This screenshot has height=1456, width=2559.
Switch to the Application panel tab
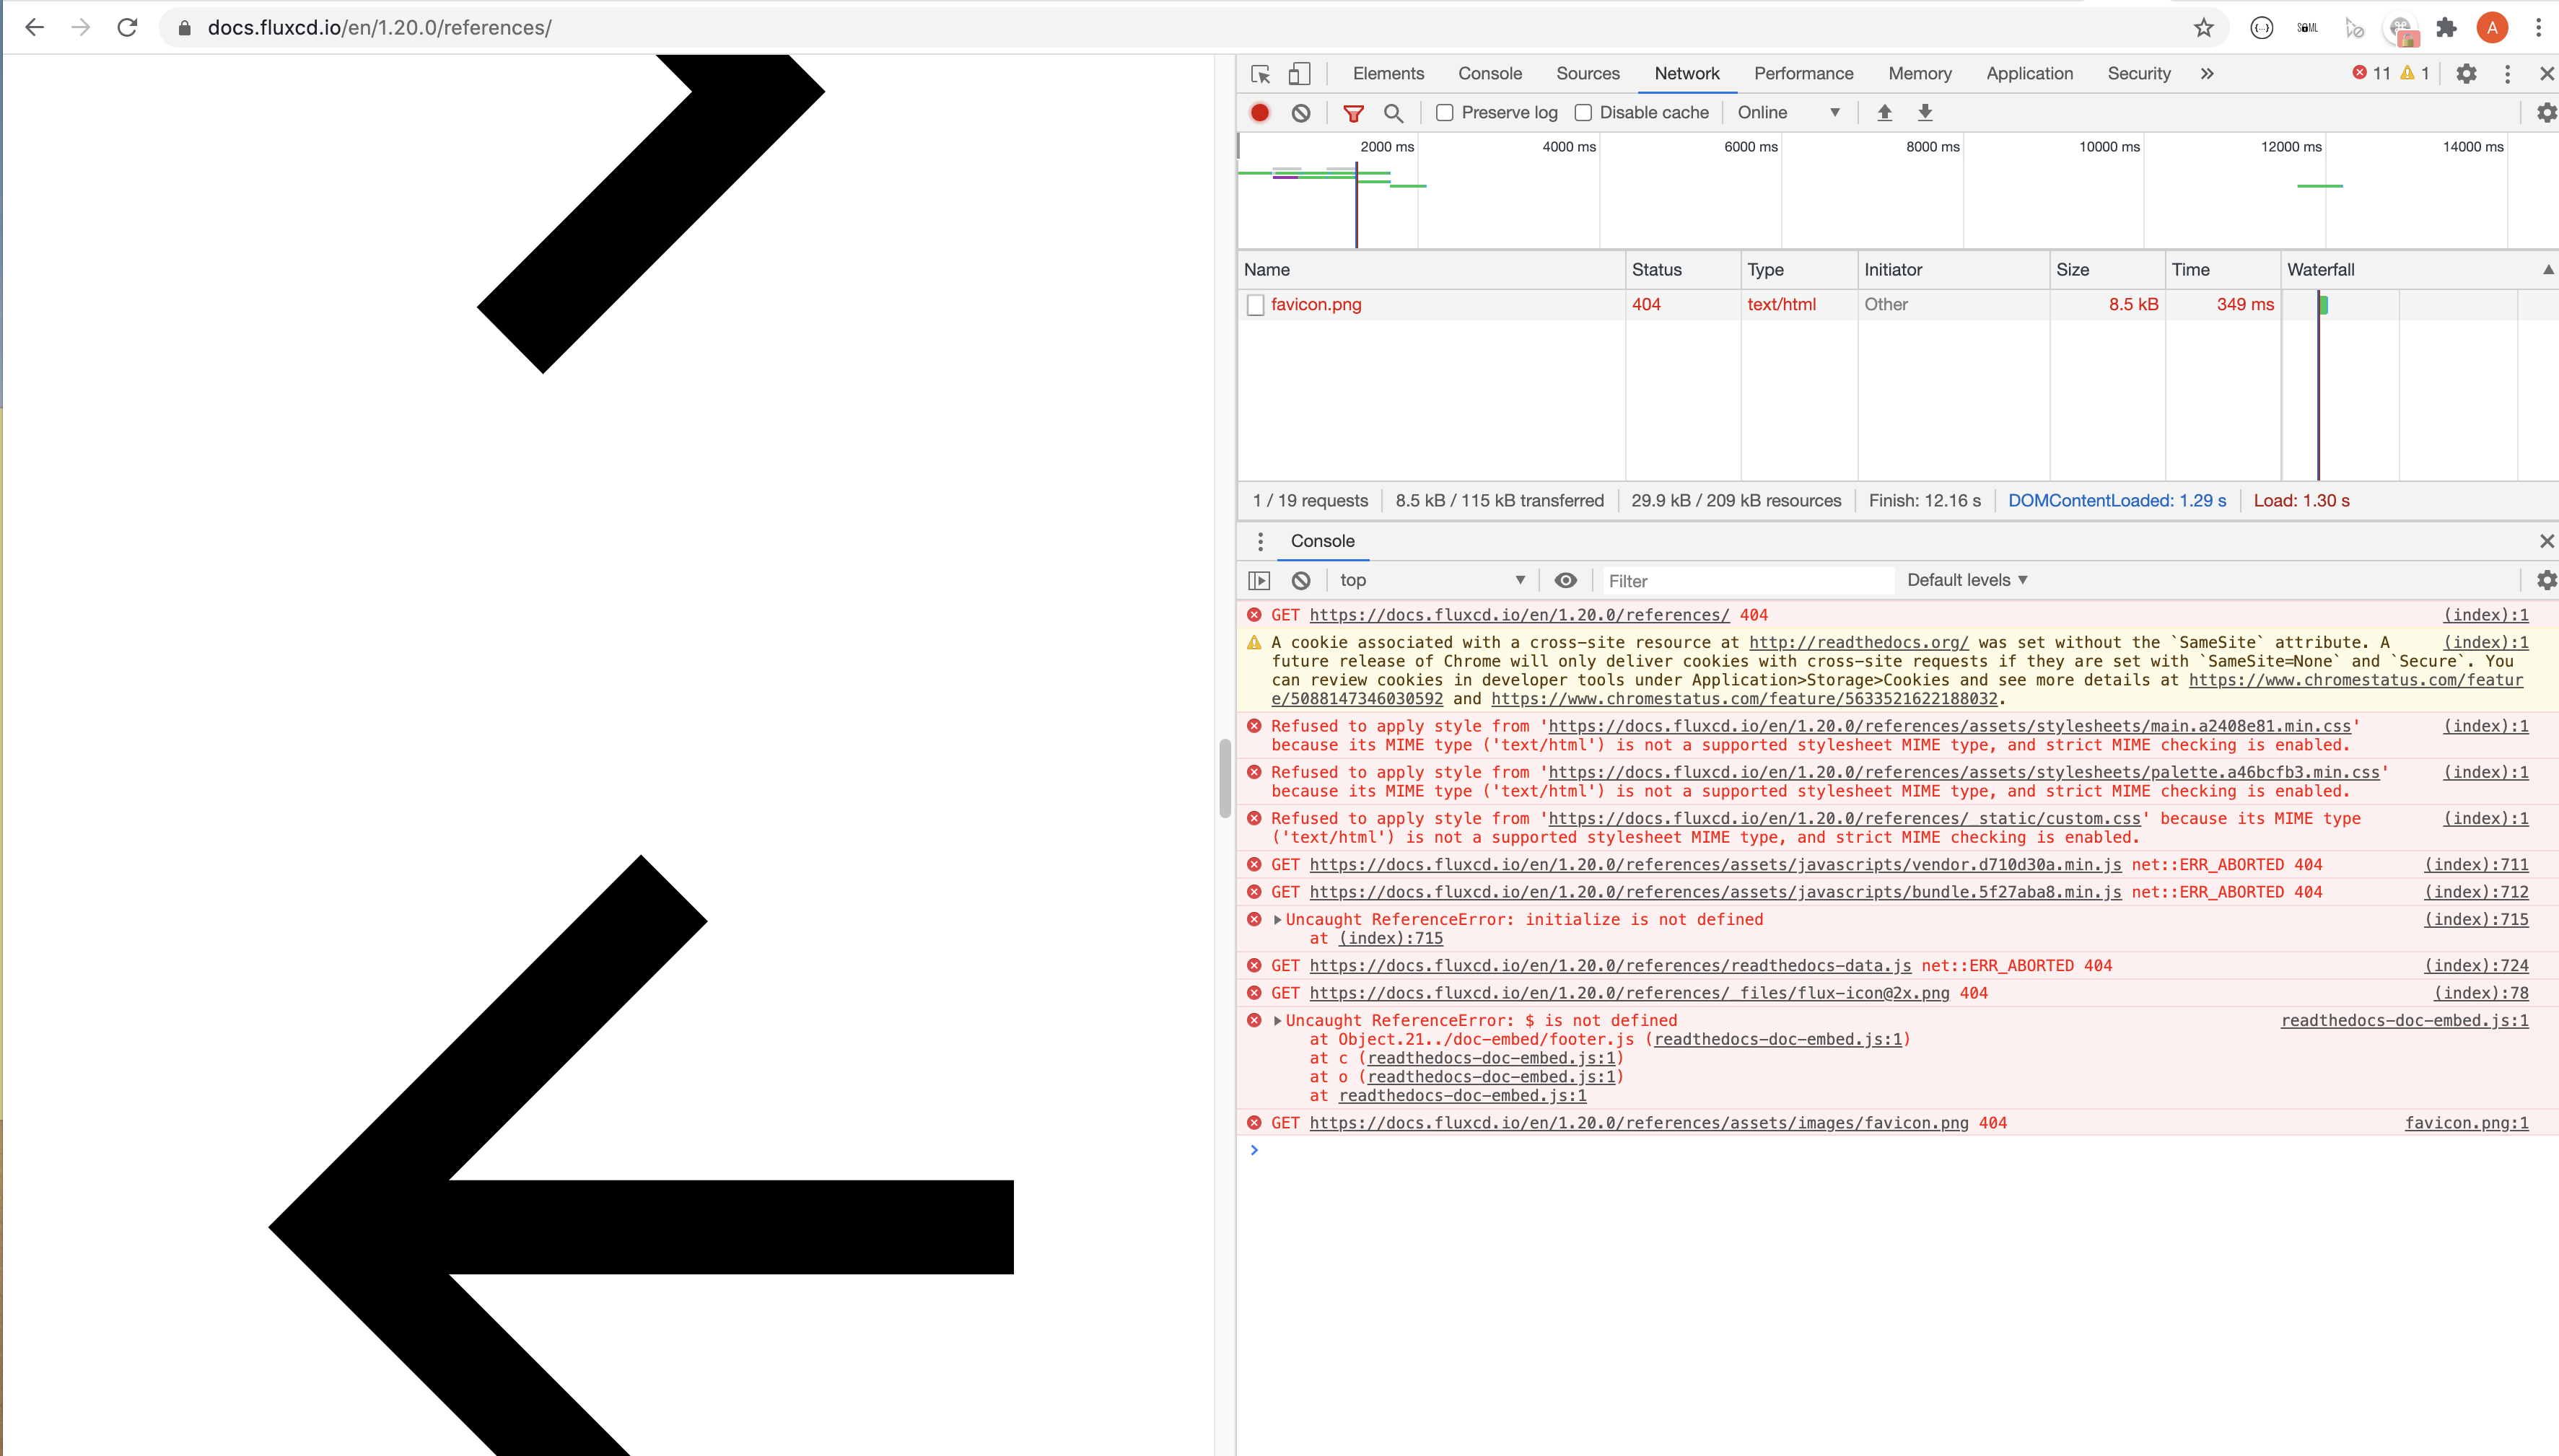pos(2028,73)
